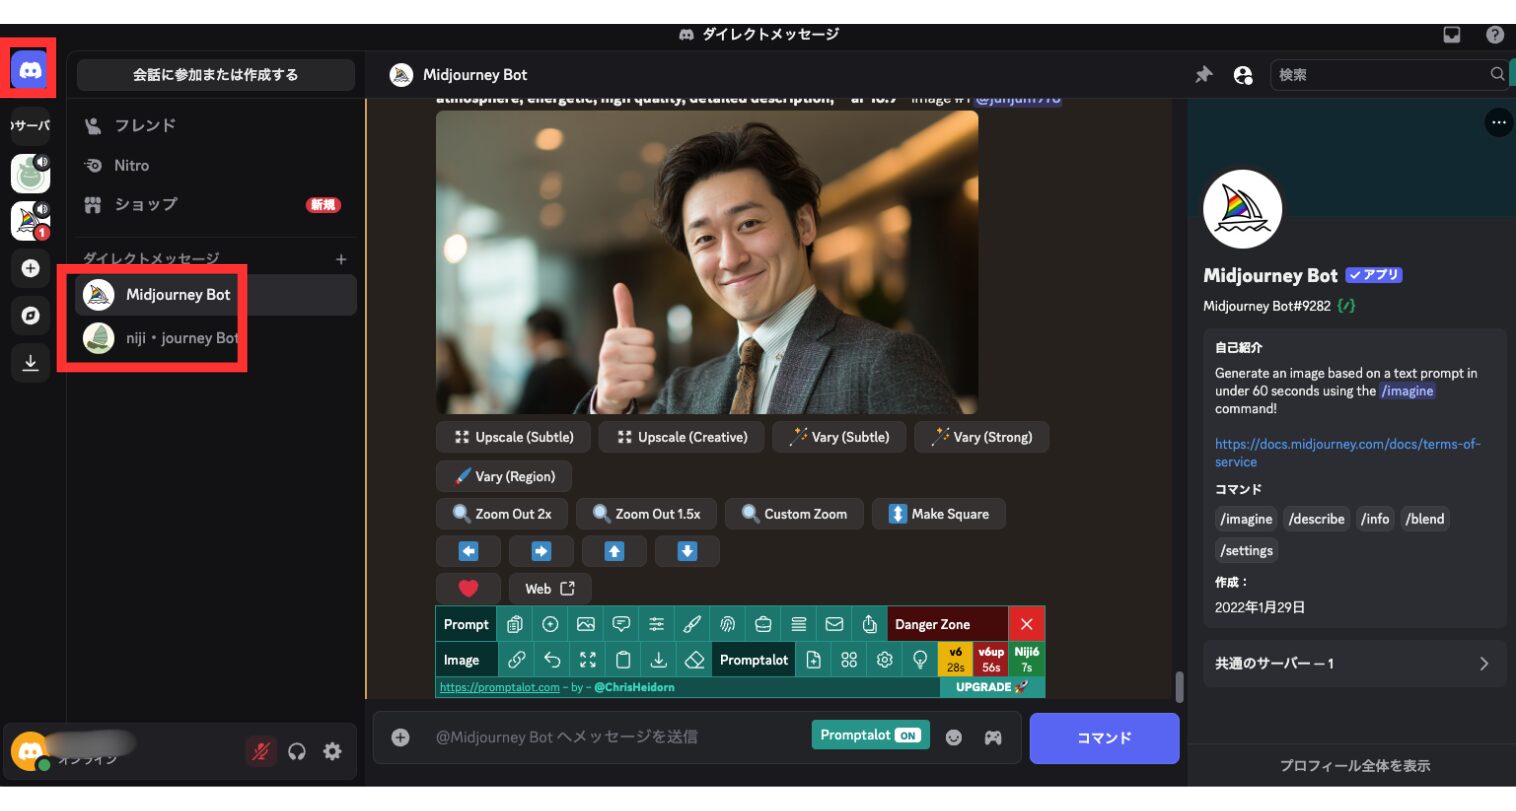The height and width of the screenshot is (811, 1516).
Task: Open niji journey Bot direct message
Action: coord(216,338)
